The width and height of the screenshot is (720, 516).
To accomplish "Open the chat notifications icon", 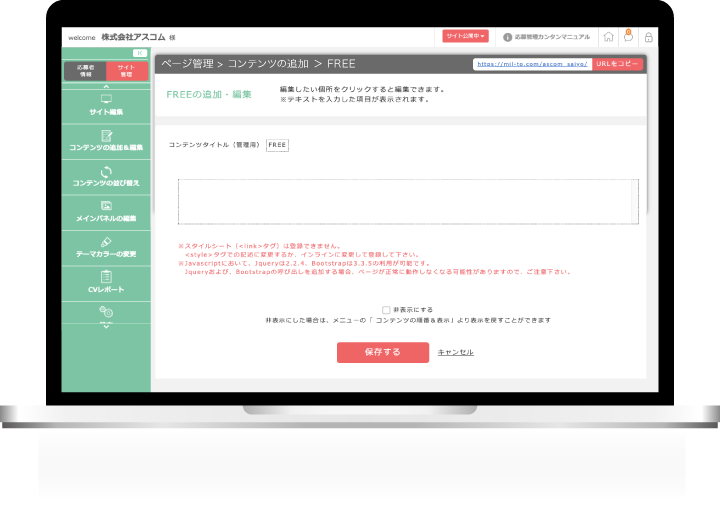I will pos(628,36).
